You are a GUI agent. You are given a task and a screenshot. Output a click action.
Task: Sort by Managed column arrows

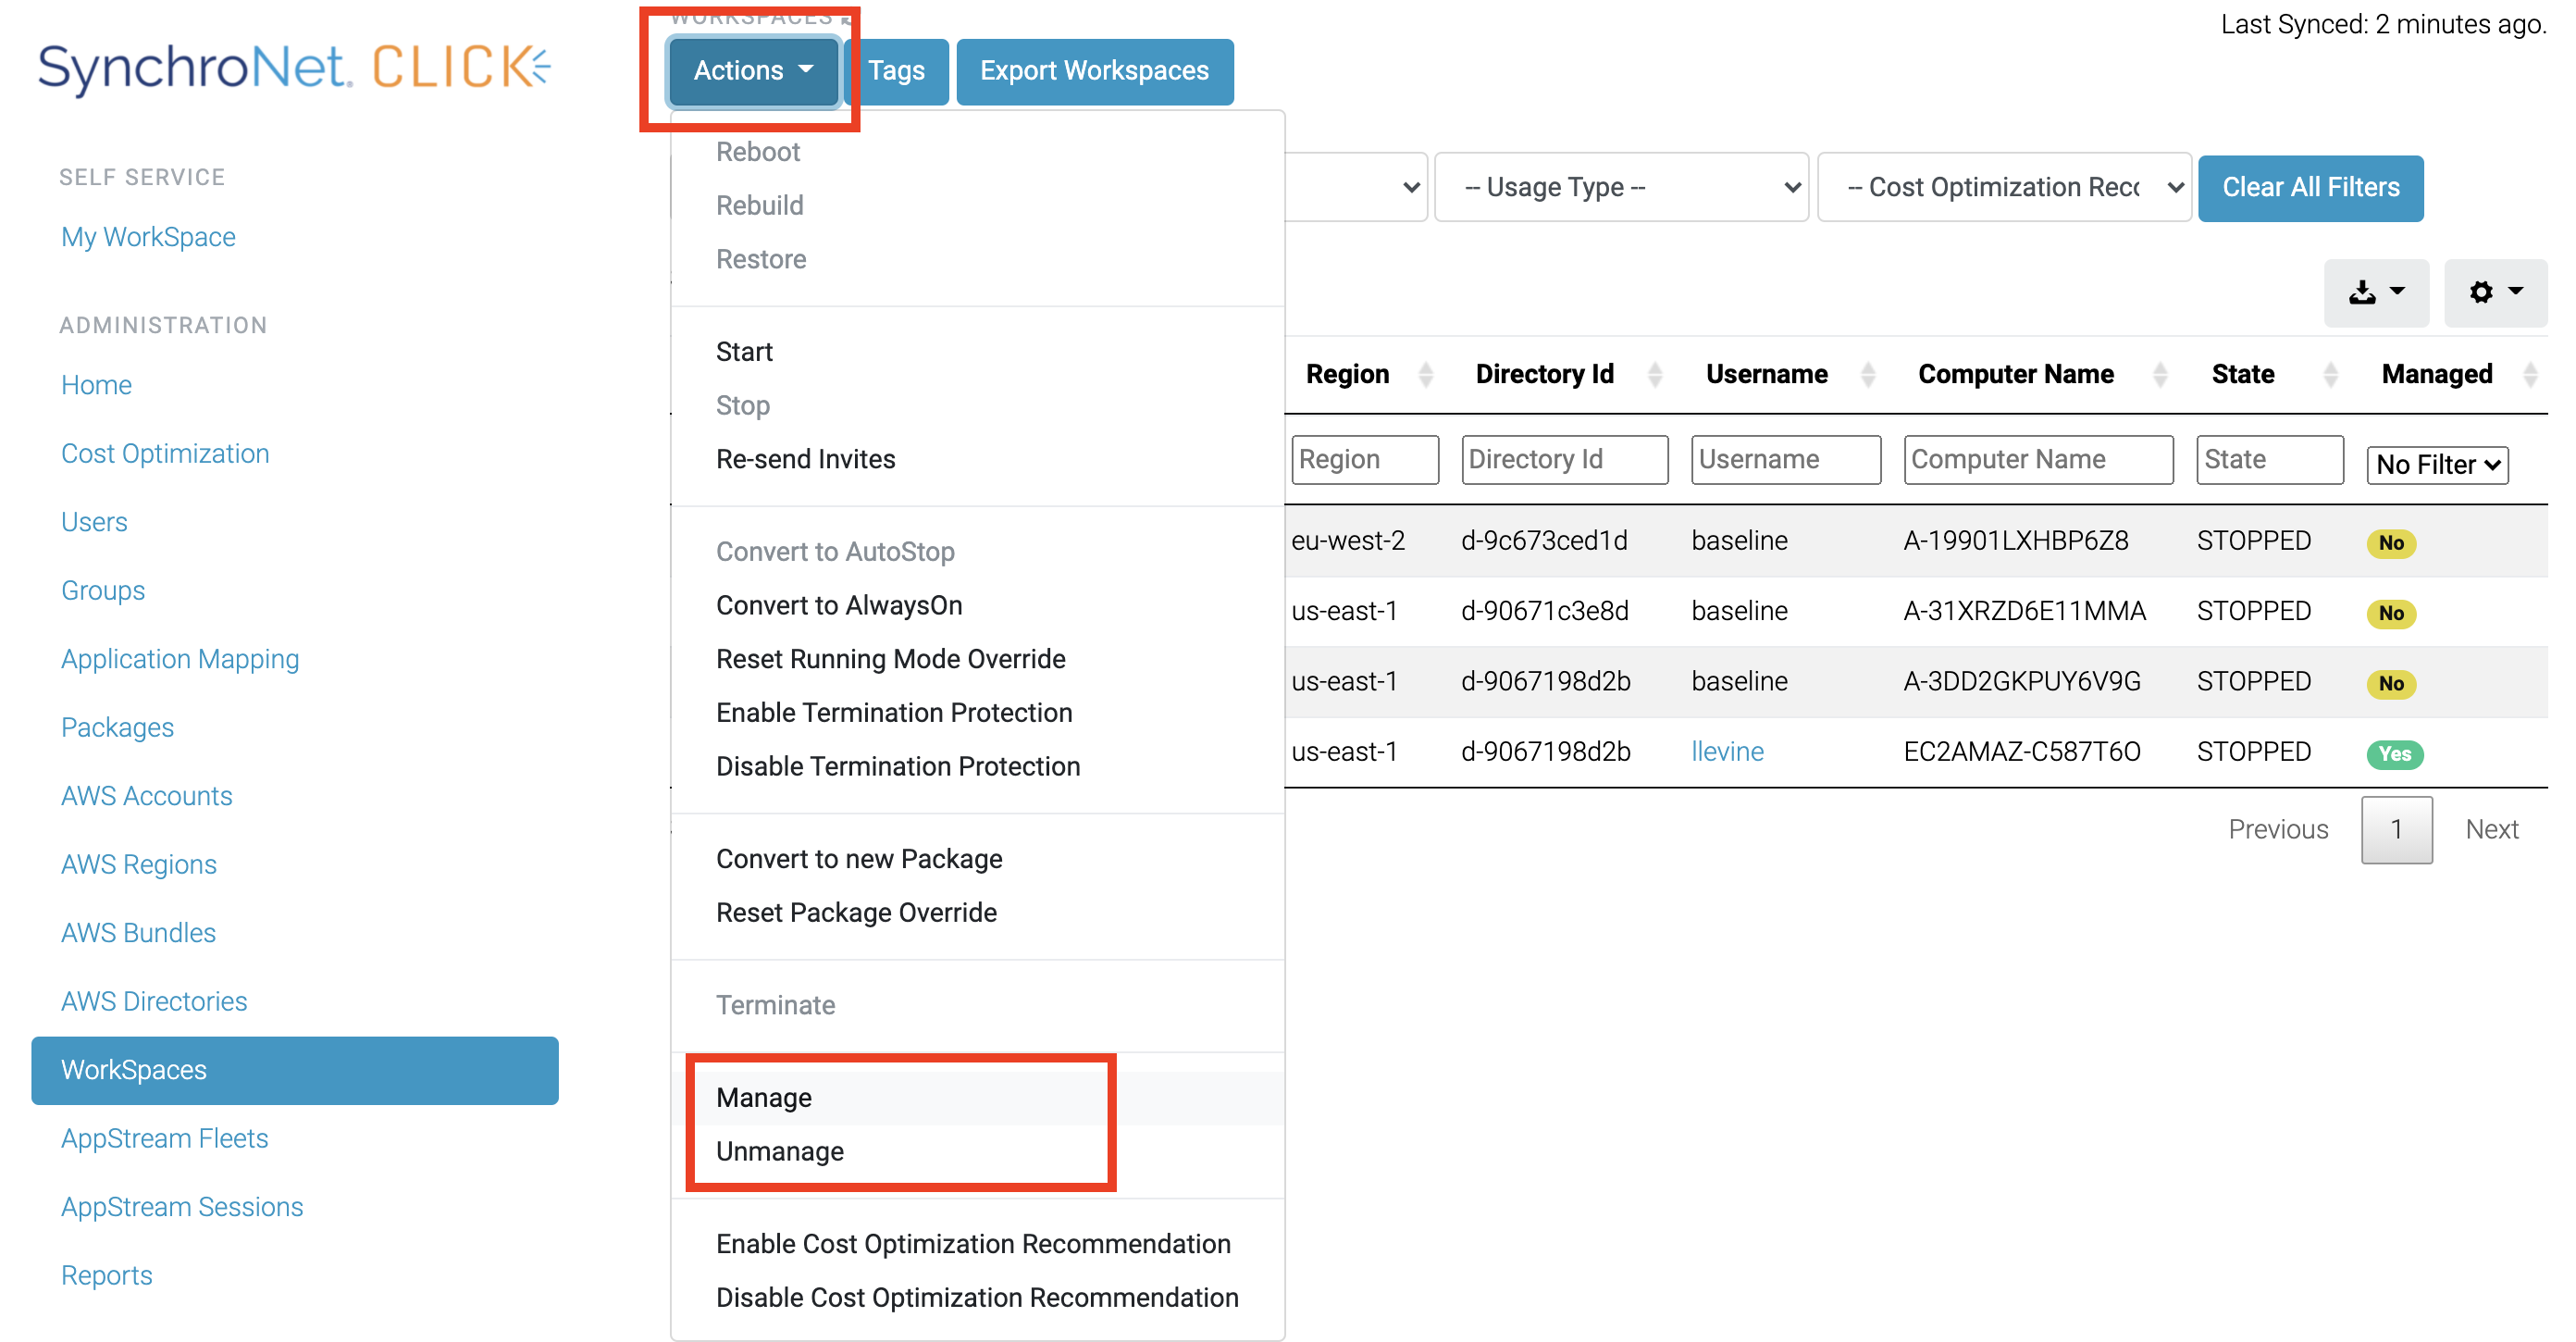point(2530,374)
